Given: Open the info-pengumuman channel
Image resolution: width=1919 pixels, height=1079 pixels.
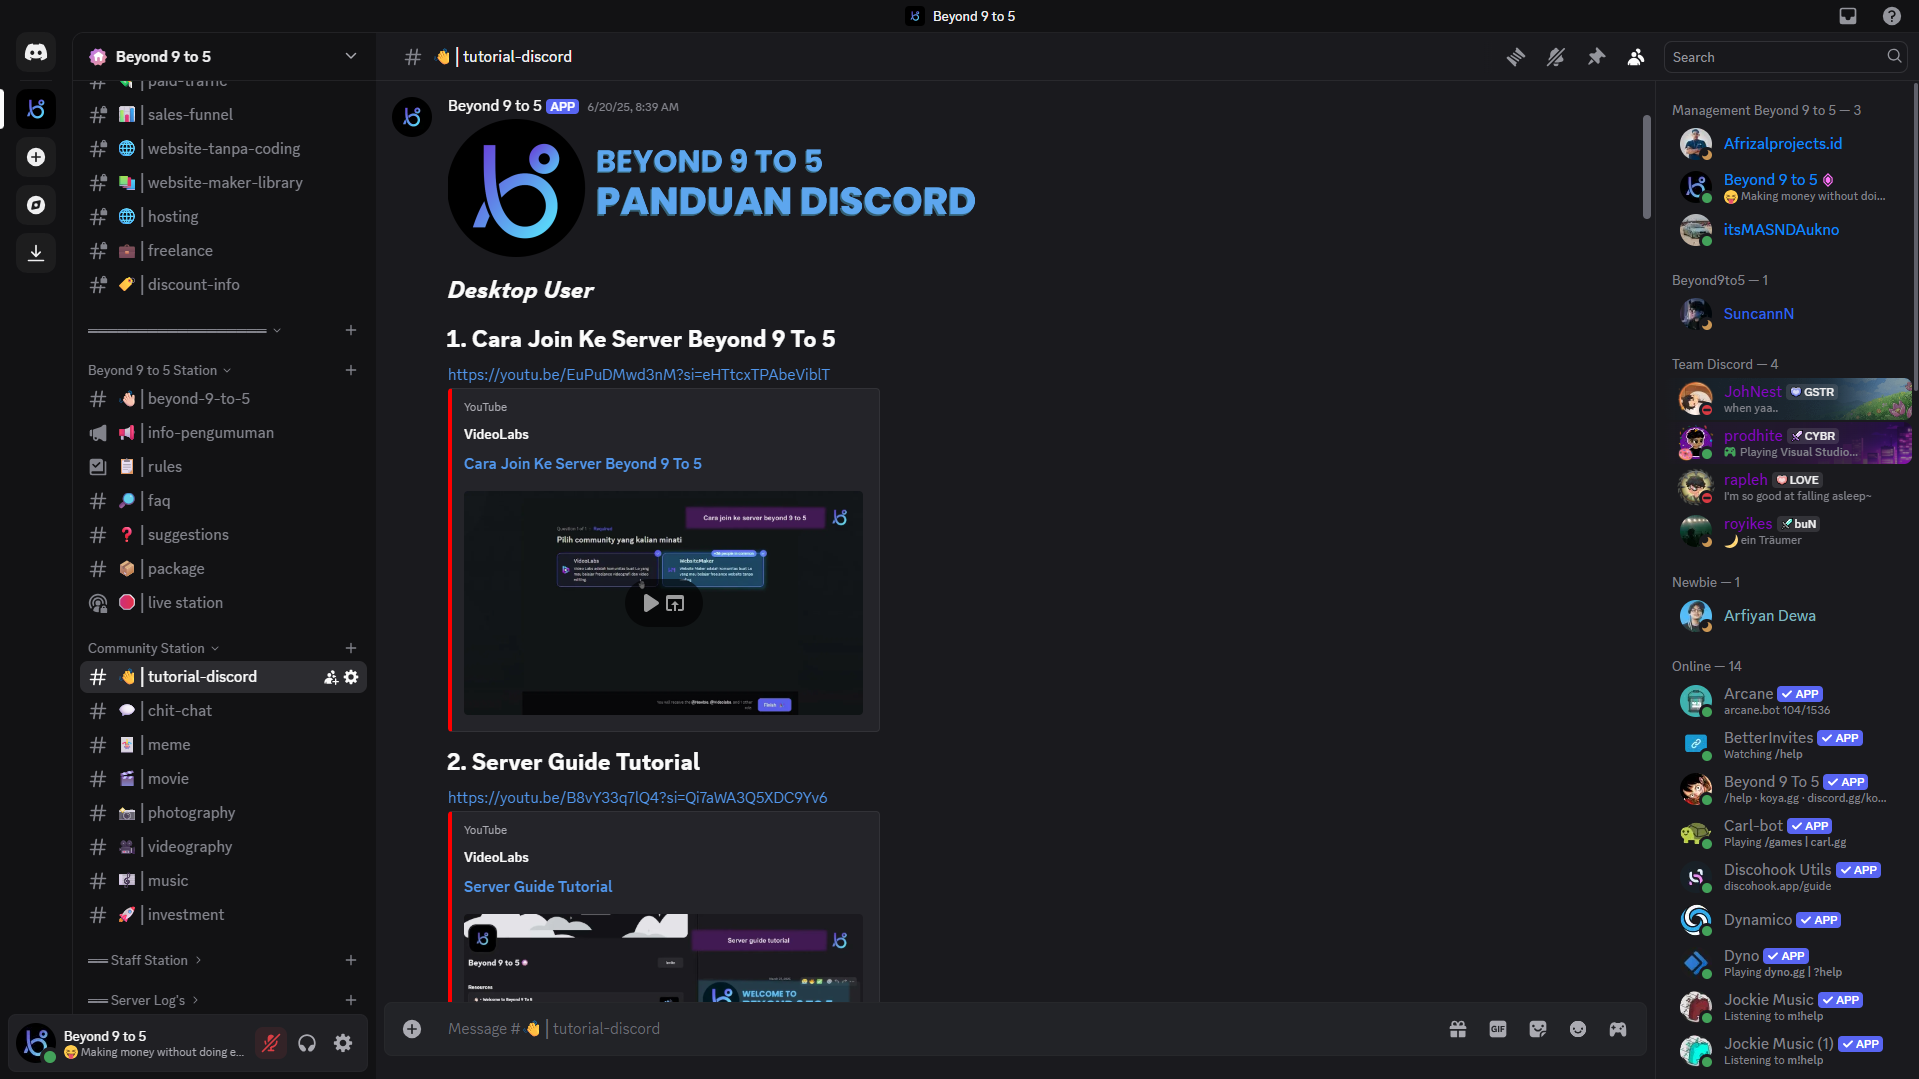Looking at the screenshot, I should 223,433.
